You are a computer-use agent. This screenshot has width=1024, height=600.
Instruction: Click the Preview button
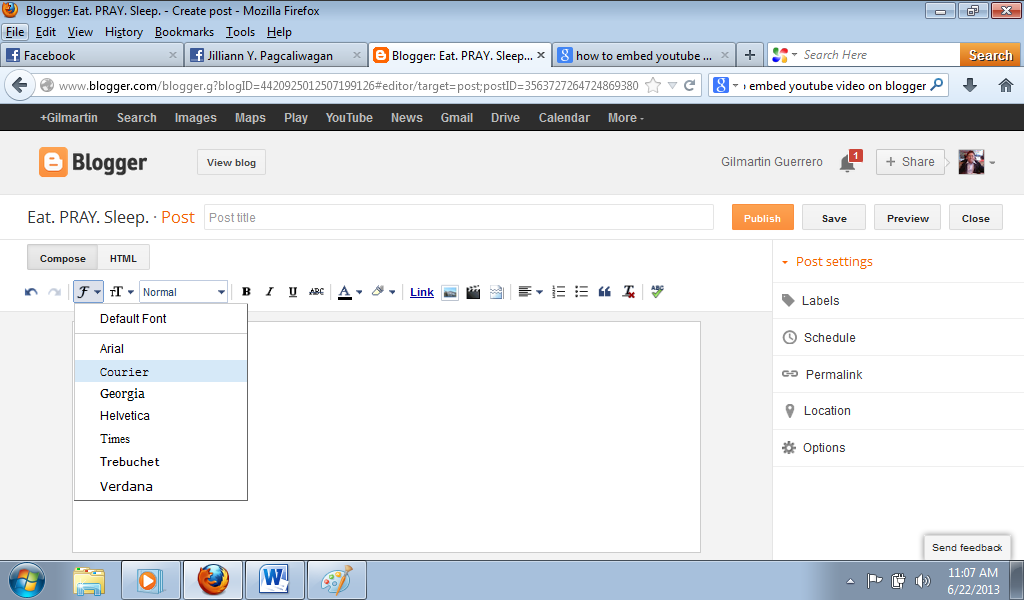(x=907, y=218)
